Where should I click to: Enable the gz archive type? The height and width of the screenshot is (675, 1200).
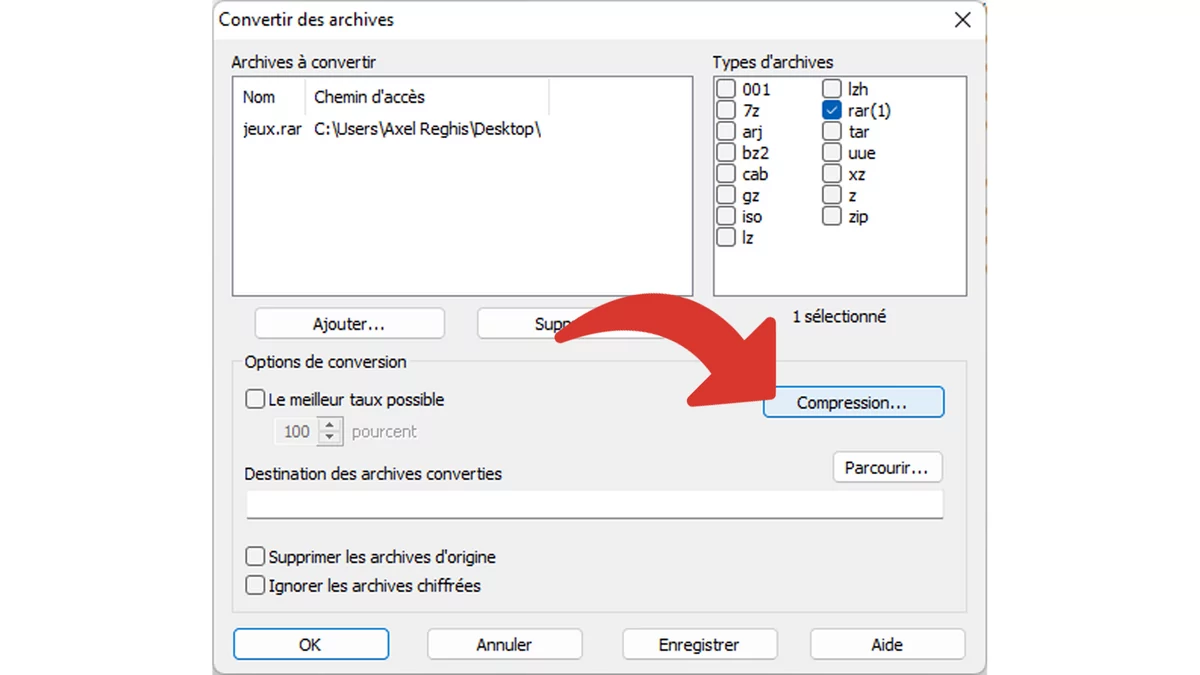coord(726,195)
